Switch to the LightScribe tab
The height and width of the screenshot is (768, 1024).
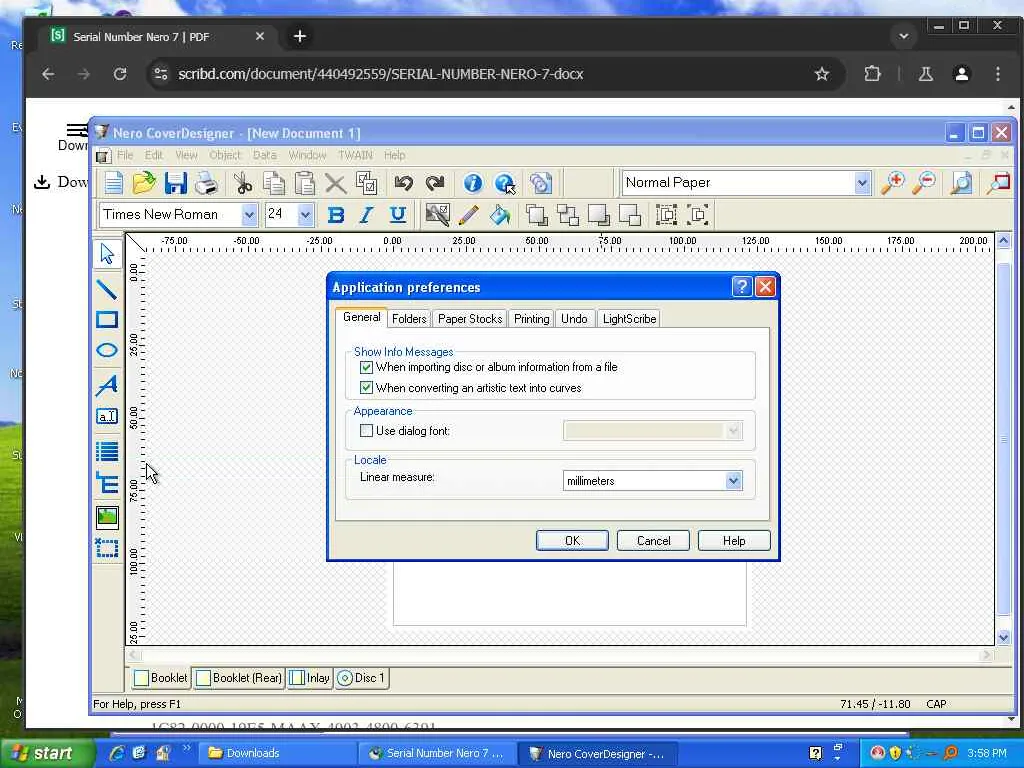coord(629,319)
